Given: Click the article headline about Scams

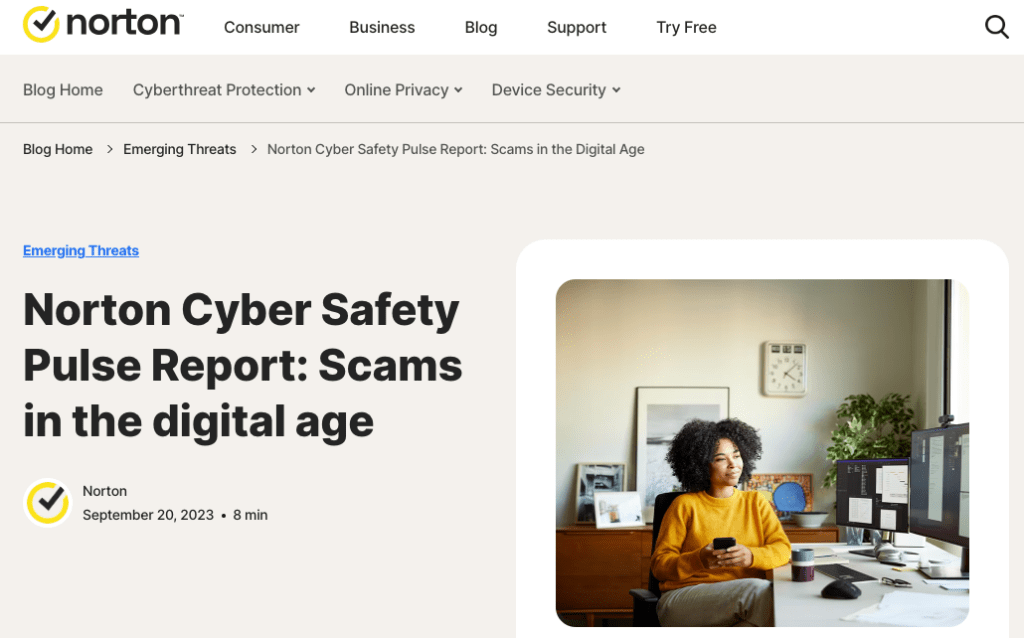Looking at the screenshot, I should (243, 365).
